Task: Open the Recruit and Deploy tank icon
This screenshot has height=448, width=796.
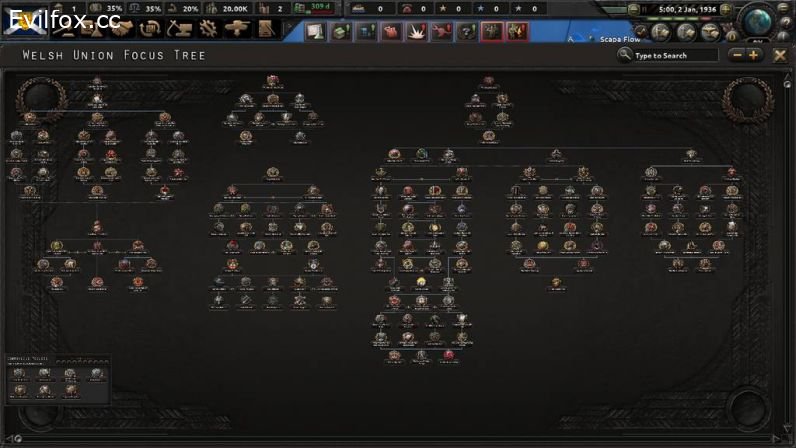Action: point(237,28)
